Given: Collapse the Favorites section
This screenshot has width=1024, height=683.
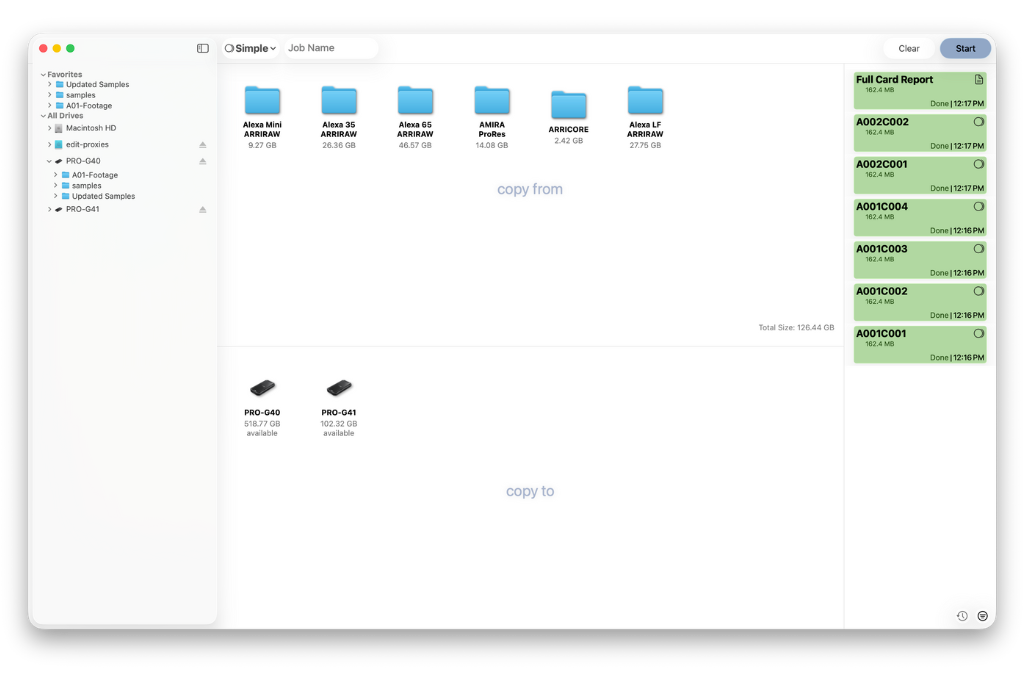Looking at the screenshot, I should [x=43, y=74].
